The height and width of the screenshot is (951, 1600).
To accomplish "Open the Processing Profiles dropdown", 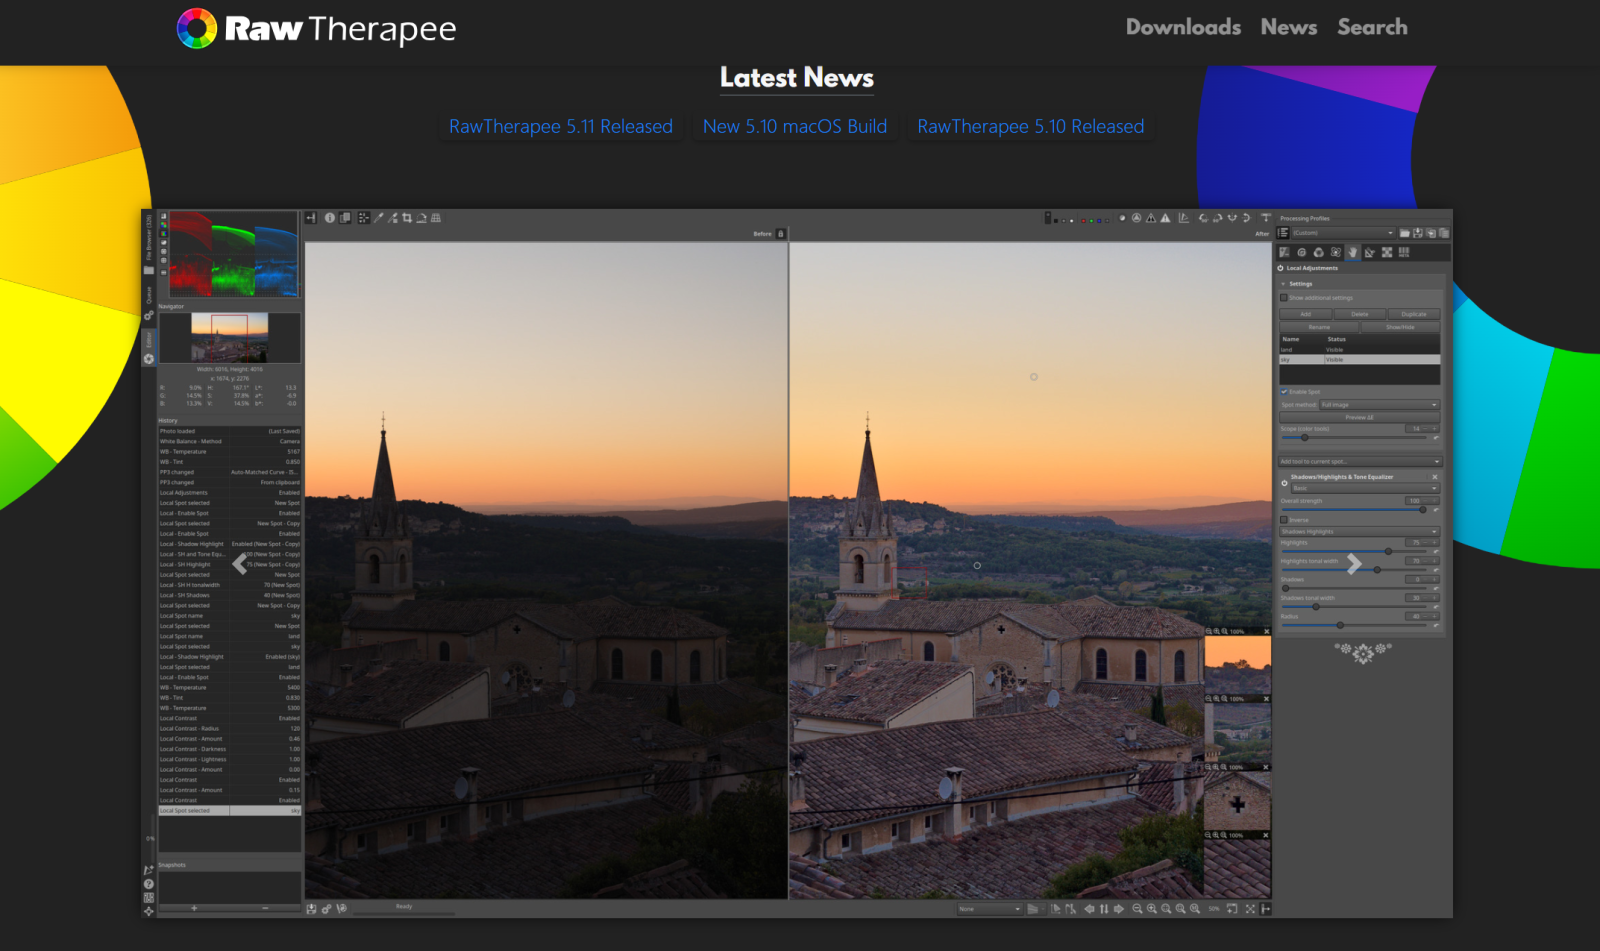I will click(1343, 233).
